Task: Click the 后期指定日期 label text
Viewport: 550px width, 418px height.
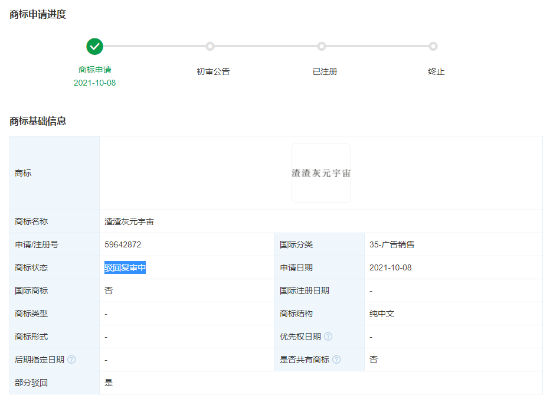Action: coord(40,359)
